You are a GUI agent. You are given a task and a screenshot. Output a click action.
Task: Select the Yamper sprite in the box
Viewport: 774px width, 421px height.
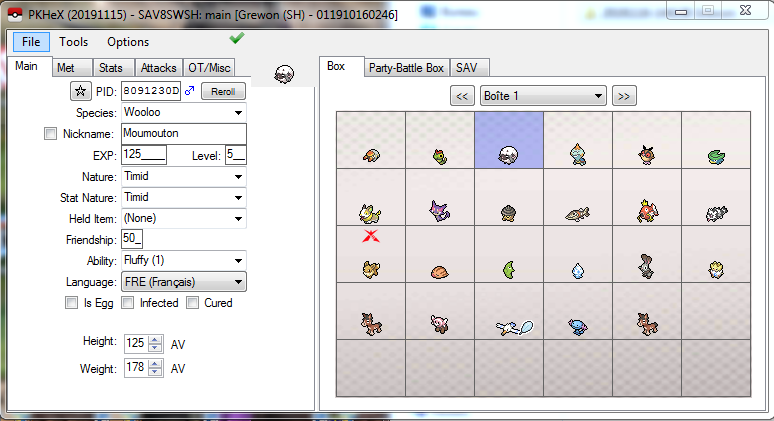(370, 213)
